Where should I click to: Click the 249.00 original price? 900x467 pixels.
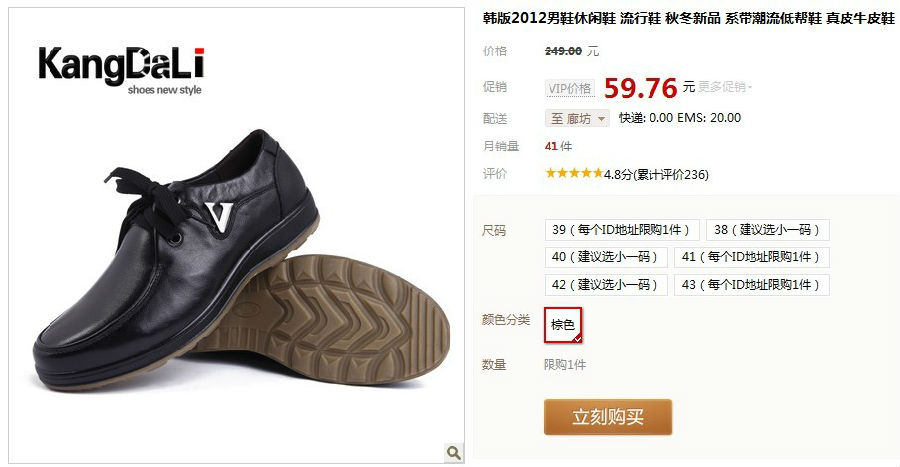click(563, 51)
